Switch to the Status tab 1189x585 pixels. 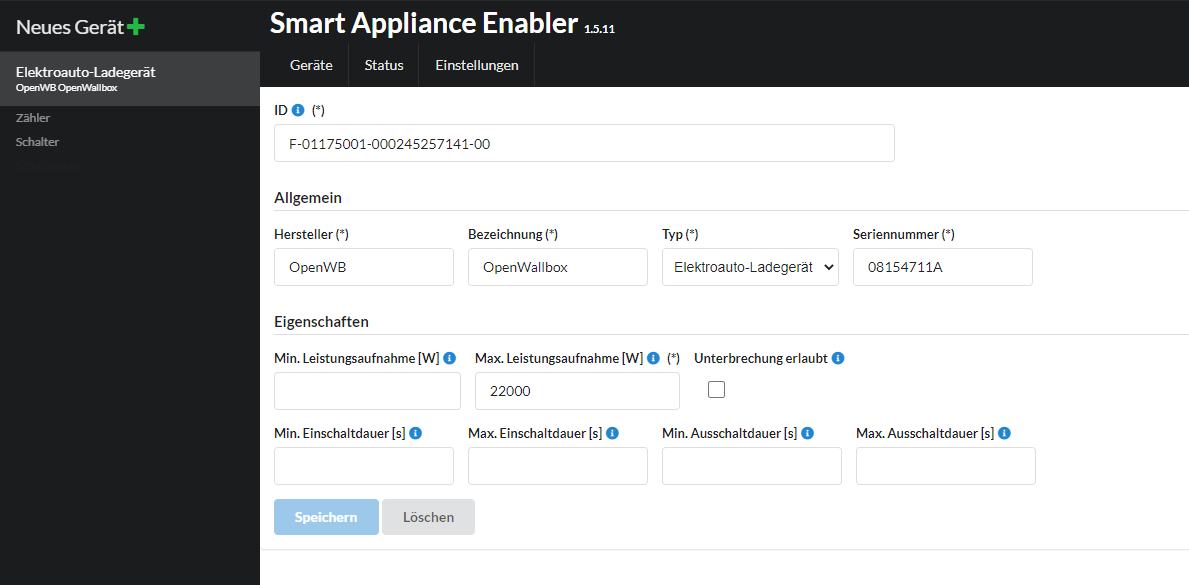coord(384,65)
